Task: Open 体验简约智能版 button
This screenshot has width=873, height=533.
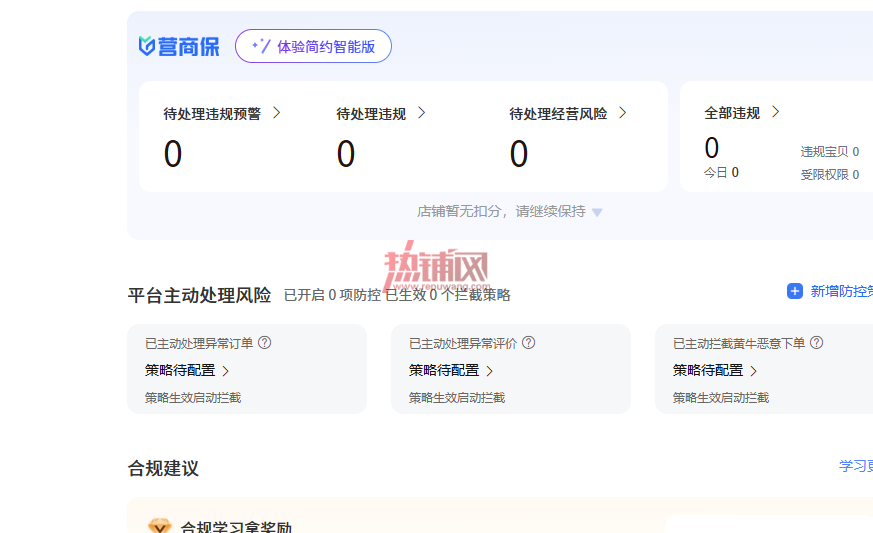Action: tap(313, 46)
